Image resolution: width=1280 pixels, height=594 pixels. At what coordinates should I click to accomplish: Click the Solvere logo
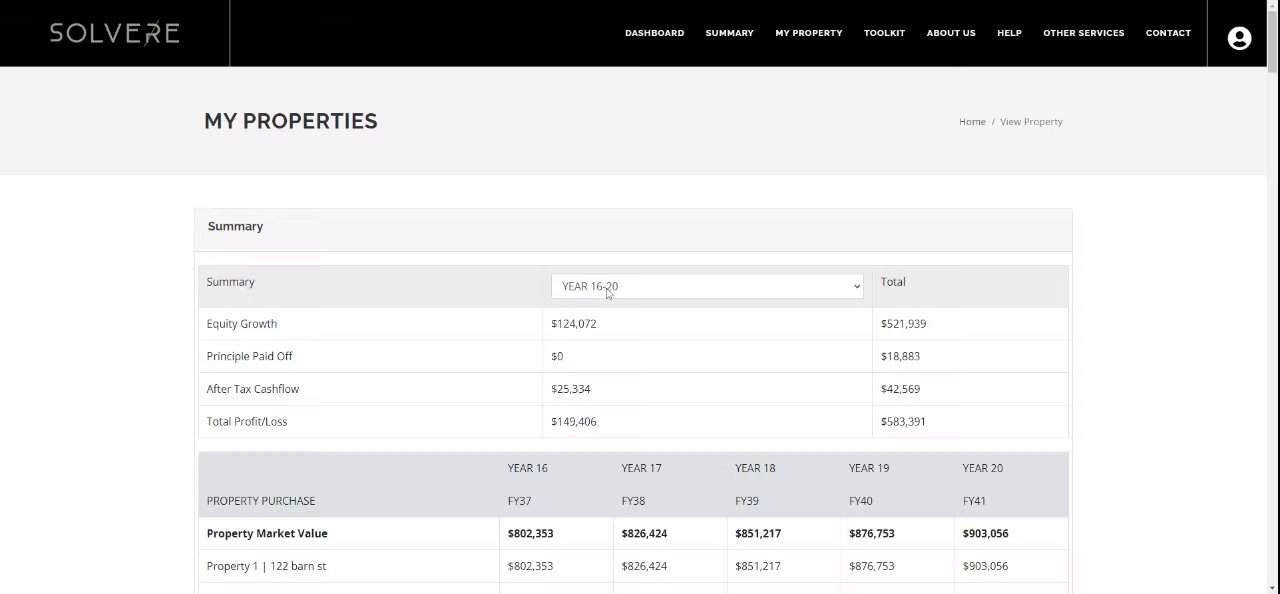tap(114, 33)
